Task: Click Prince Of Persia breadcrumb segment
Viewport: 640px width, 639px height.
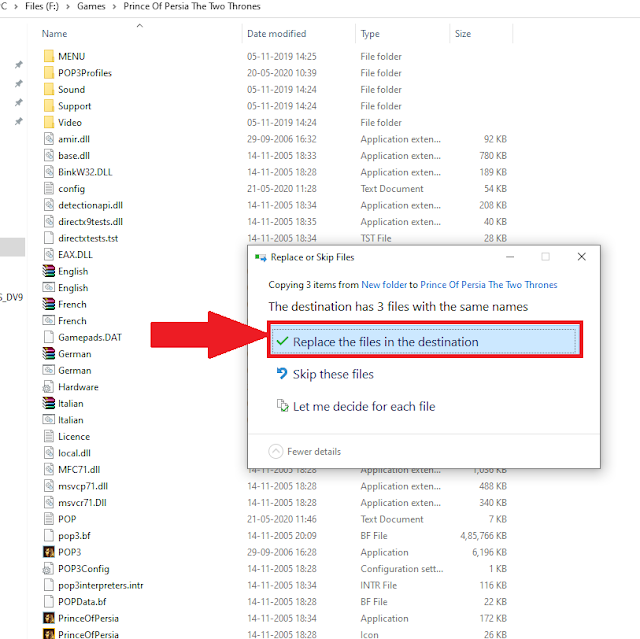Action: point(192,7)
